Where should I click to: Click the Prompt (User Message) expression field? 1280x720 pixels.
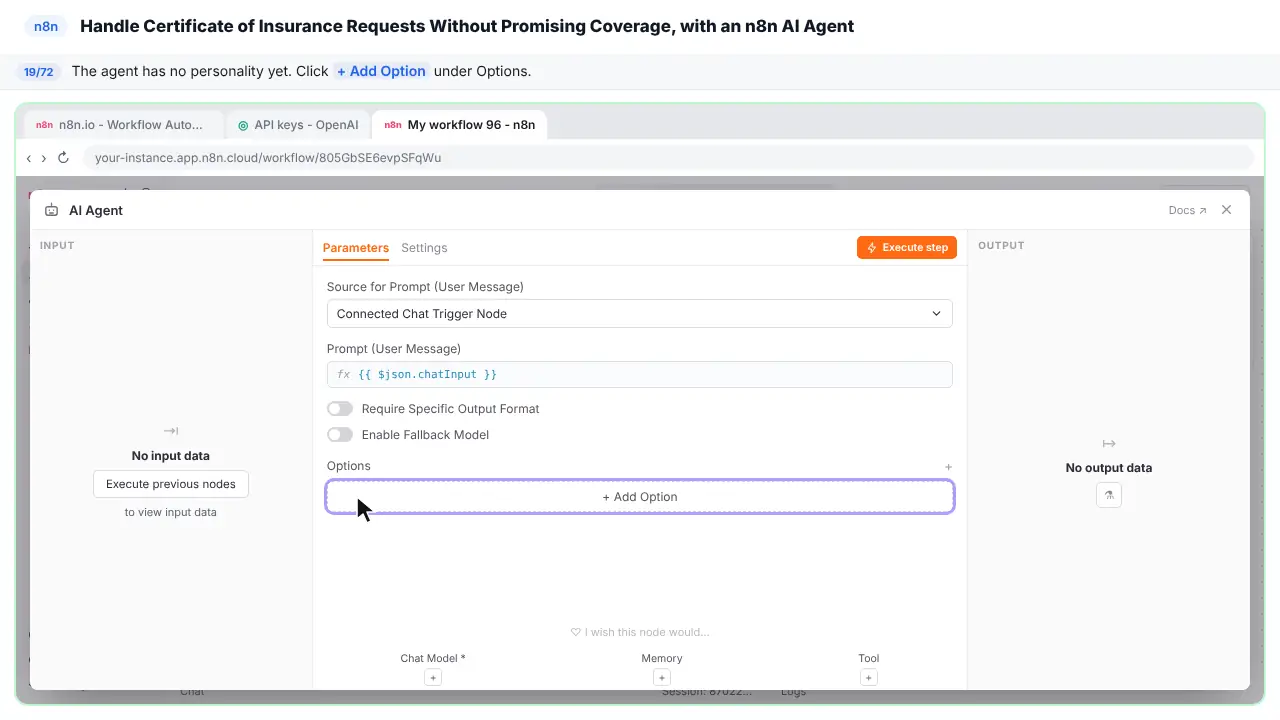point(640,374)
